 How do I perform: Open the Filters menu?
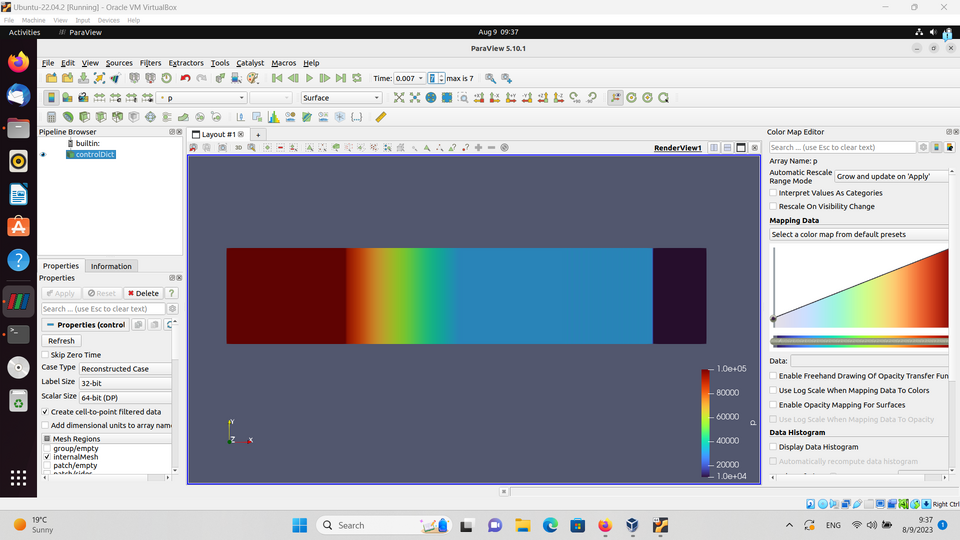(x=150, y=63)
